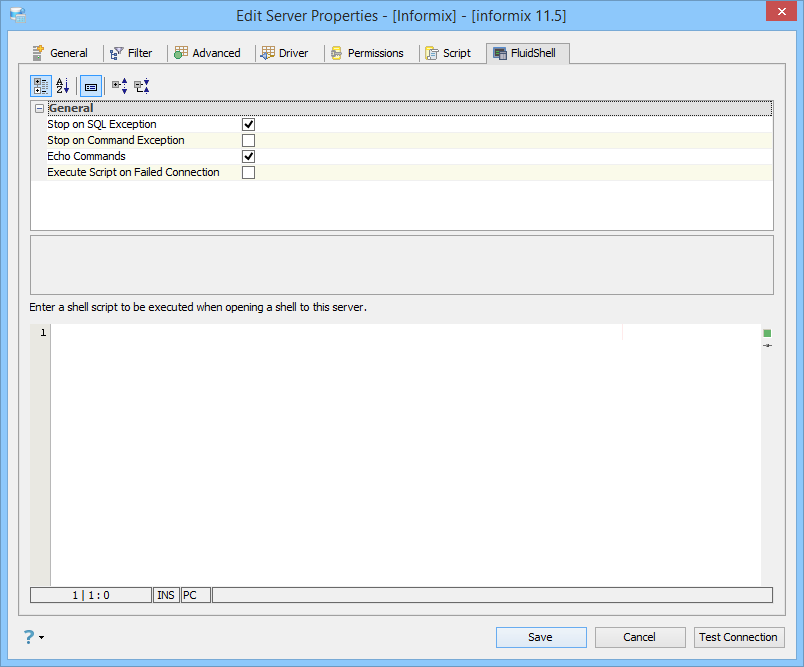Open the Advanced tab
The height and width of the screenshot is (667, 804).
[x=207, y=53]
